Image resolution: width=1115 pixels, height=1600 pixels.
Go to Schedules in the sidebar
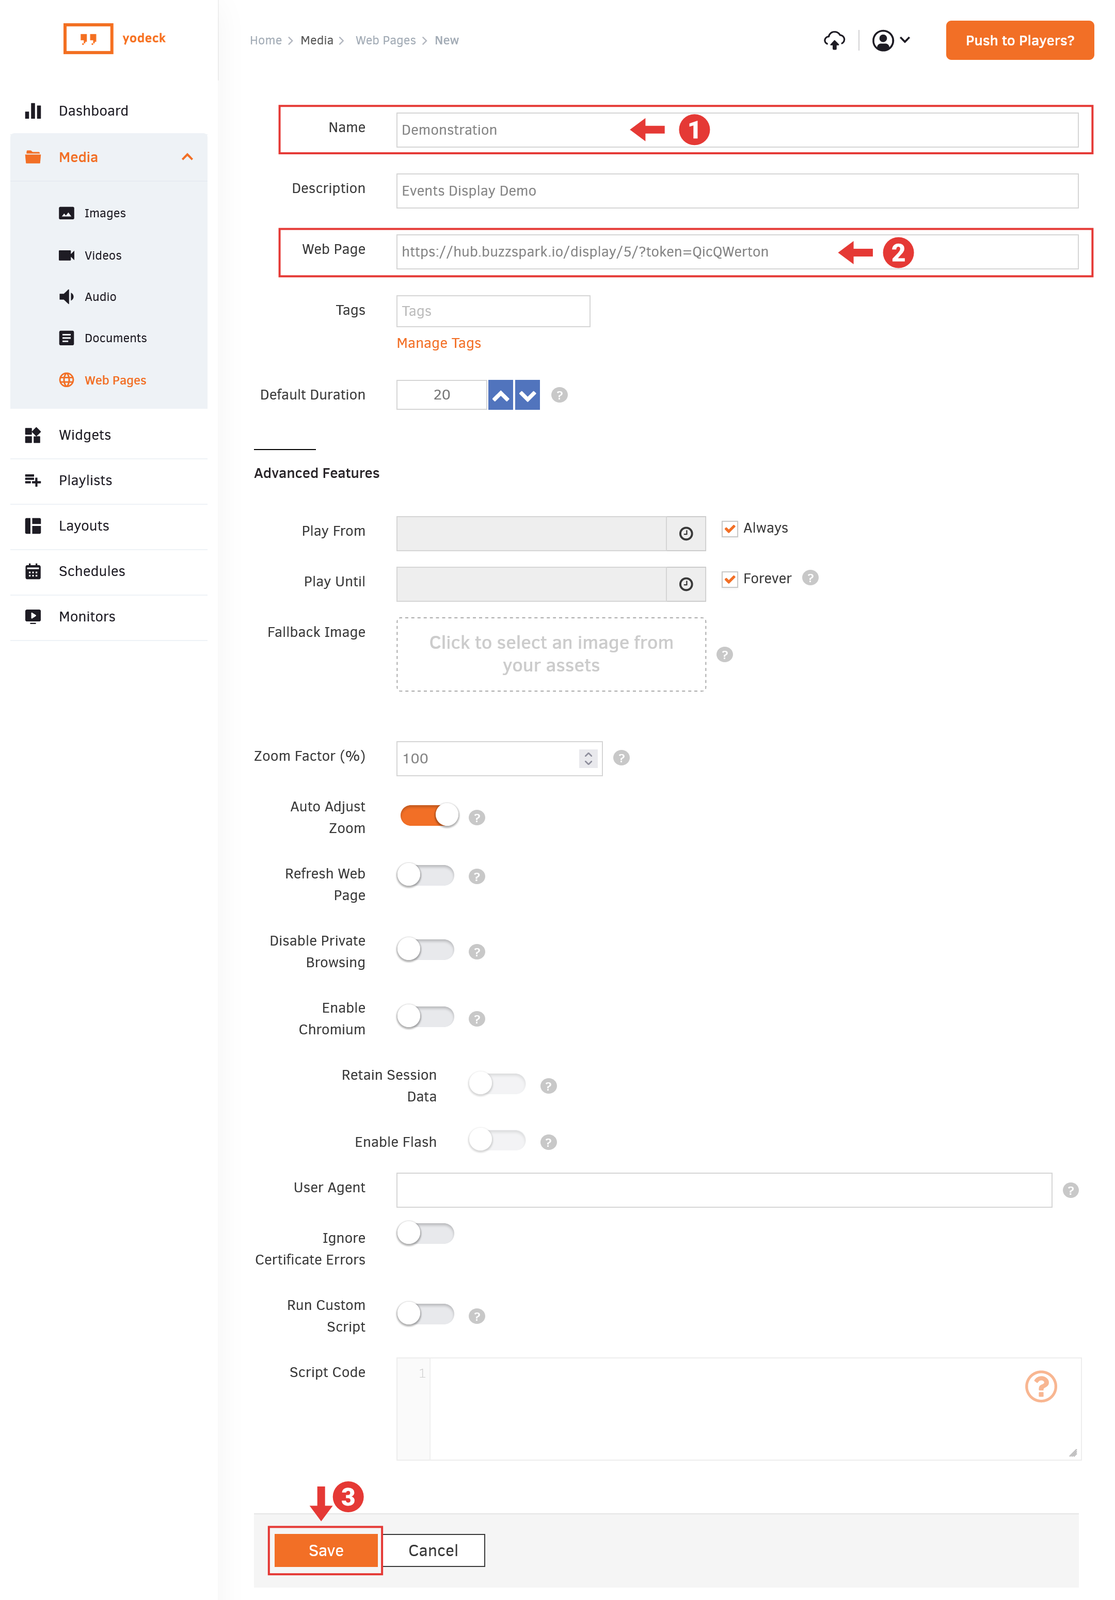point(91,572)
